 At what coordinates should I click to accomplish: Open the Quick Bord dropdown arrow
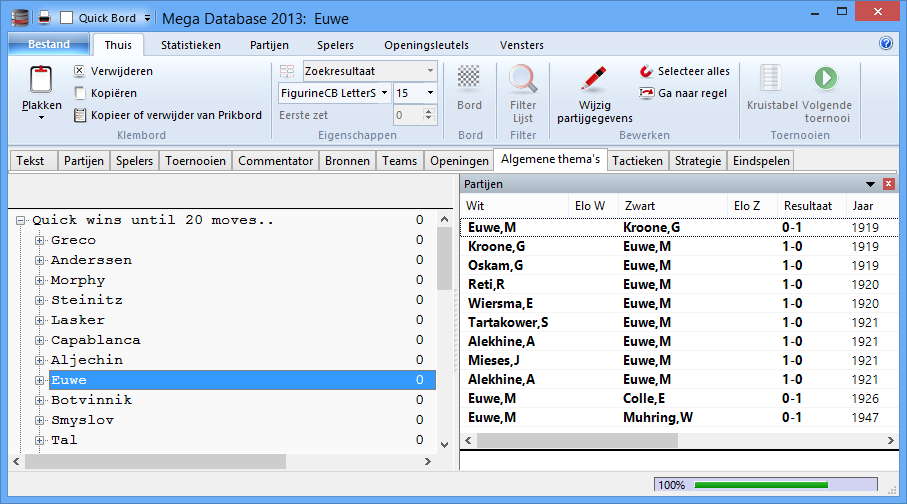148,18
